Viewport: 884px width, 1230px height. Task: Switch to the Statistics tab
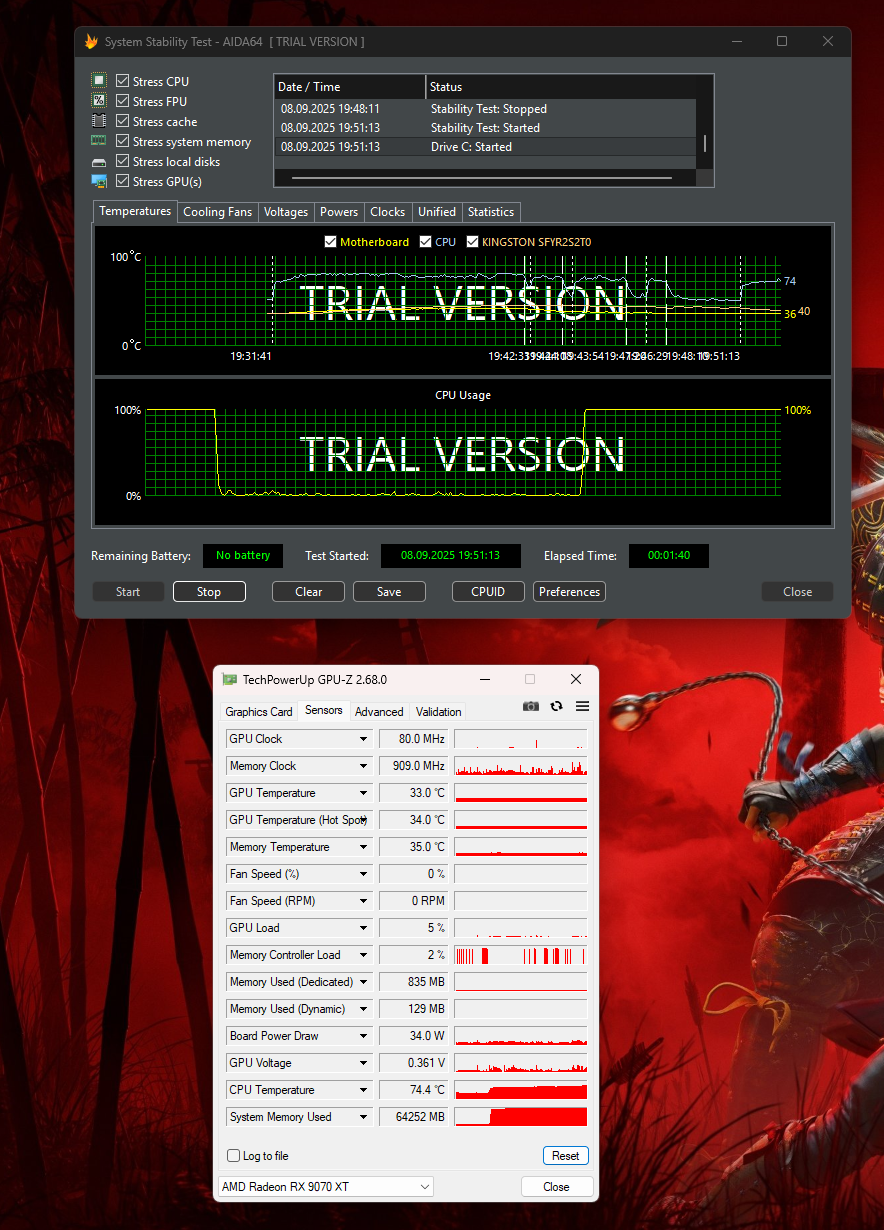491,212
